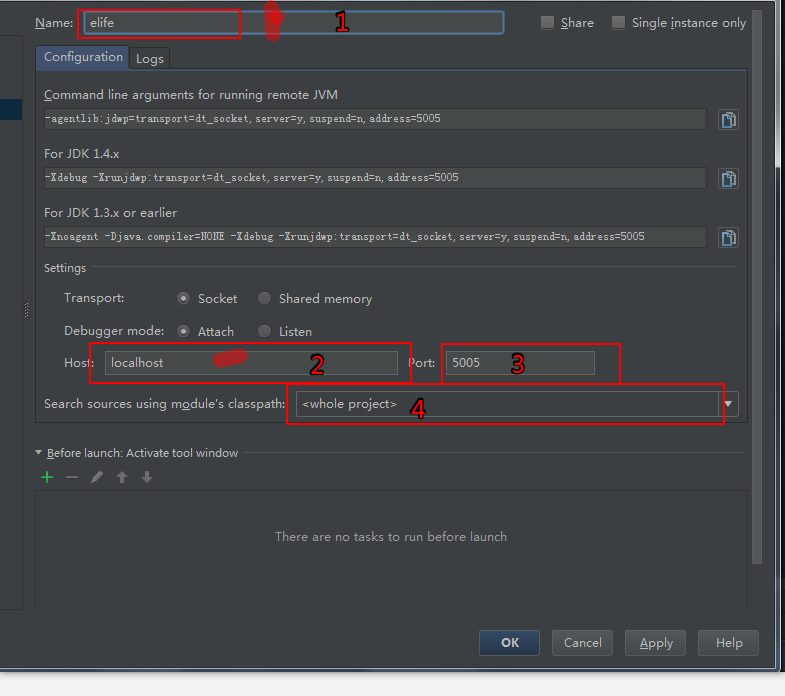Viewport: 785px width, 696px height.
Task: Confirm with the OK button
Action: (509, 643)
